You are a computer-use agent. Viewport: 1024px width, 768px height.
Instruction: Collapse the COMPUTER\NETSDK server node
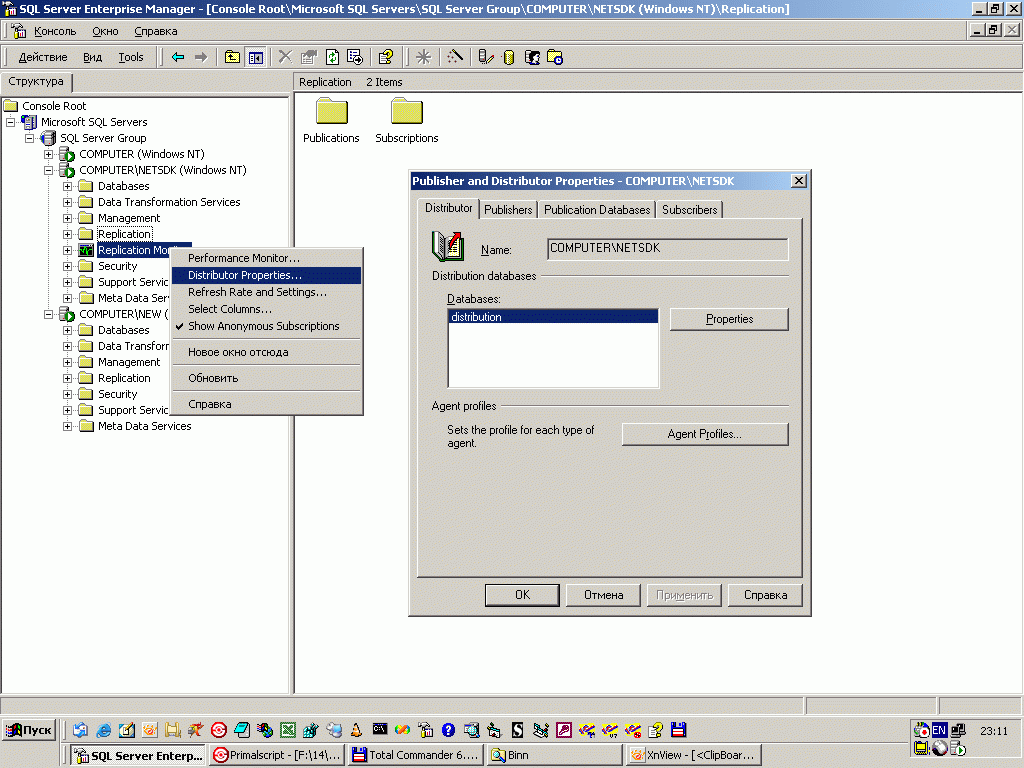click(x=48, y=170)
